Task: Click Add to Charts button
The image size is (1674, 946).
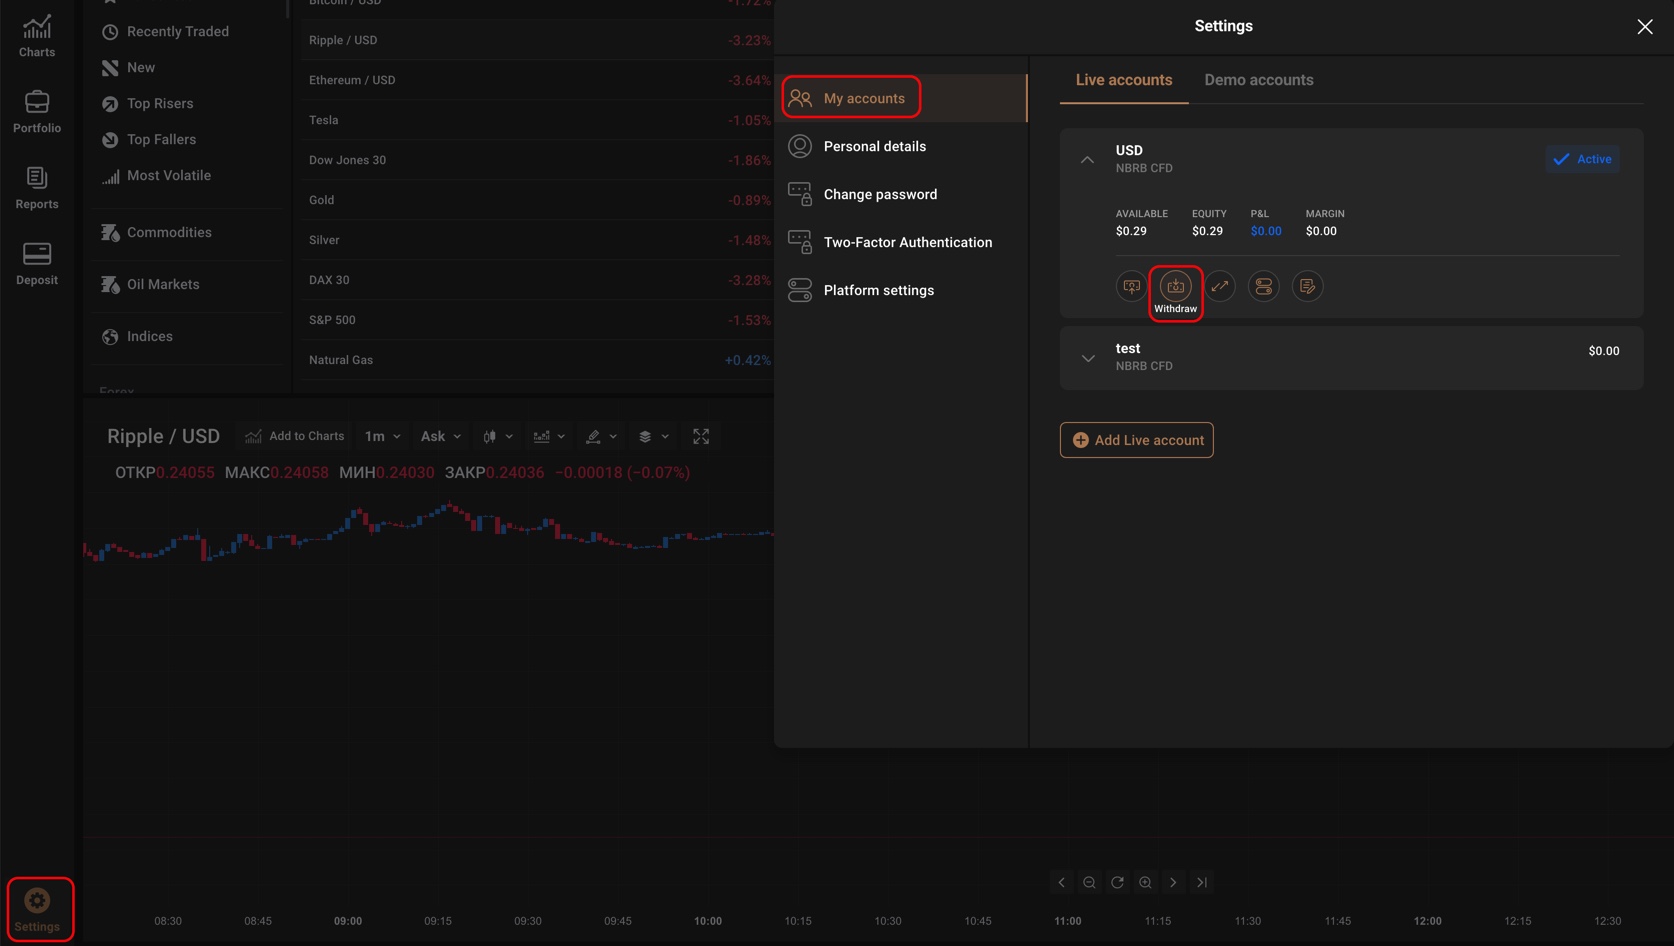Action: pyautogui.click(x=295, y=437)
